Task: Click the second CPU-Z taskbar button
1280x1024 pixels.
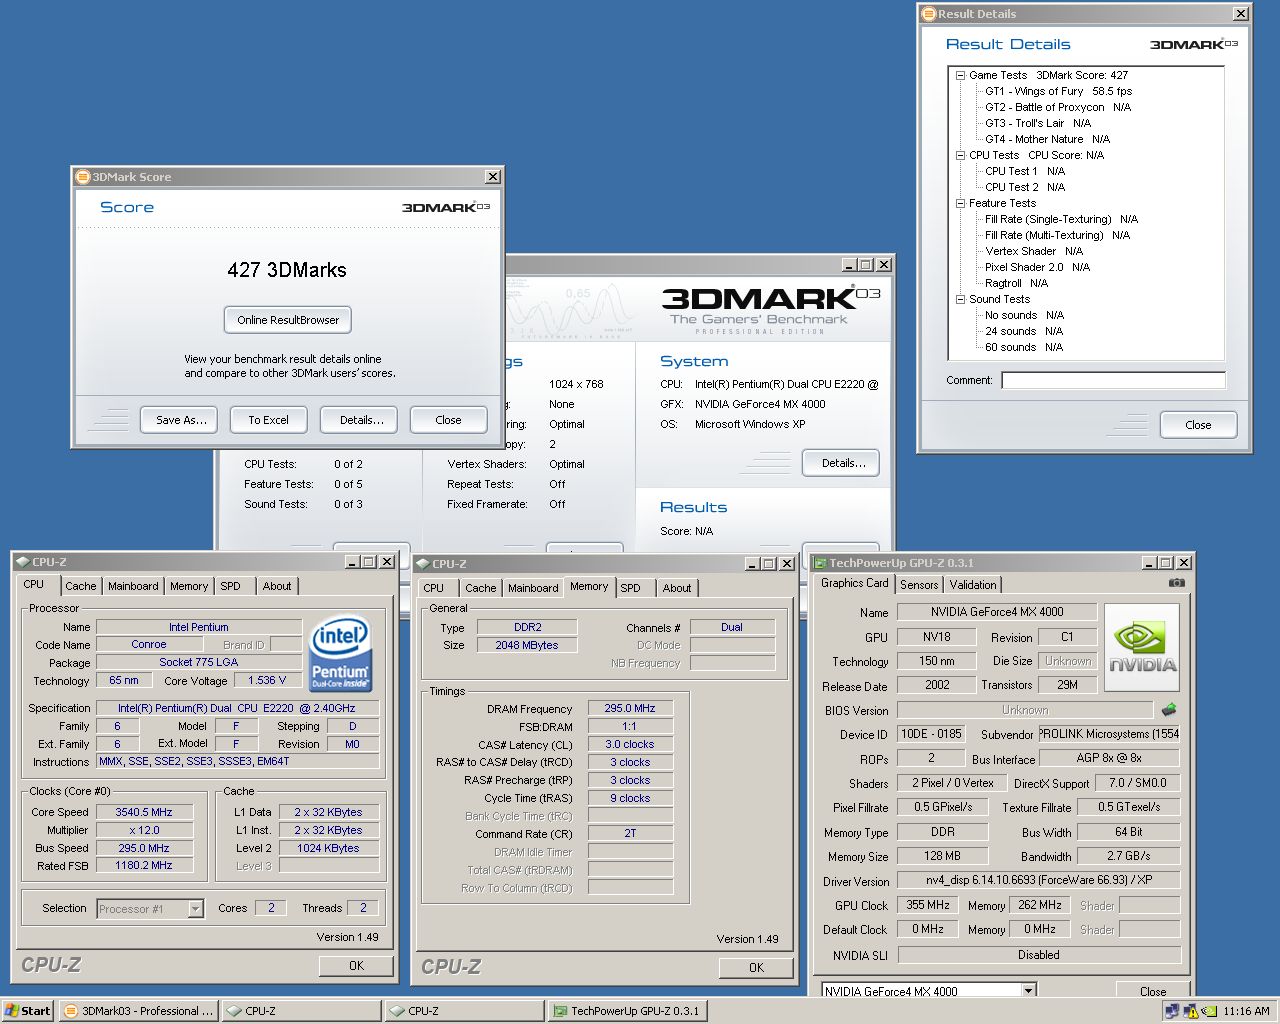Action: (464, 1011)
